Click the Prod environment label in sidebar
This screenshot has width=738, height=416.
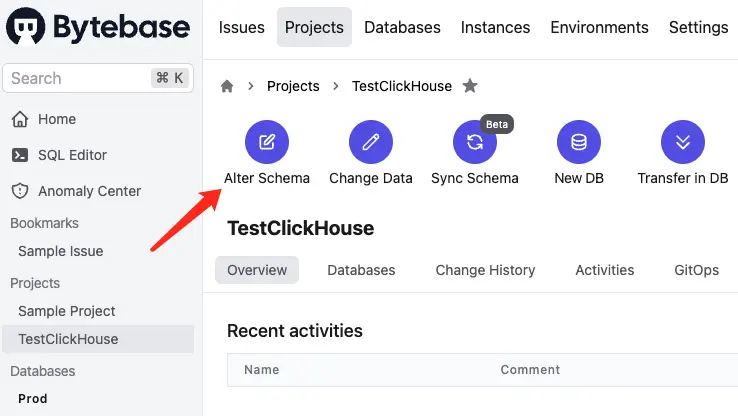point(32,399)
